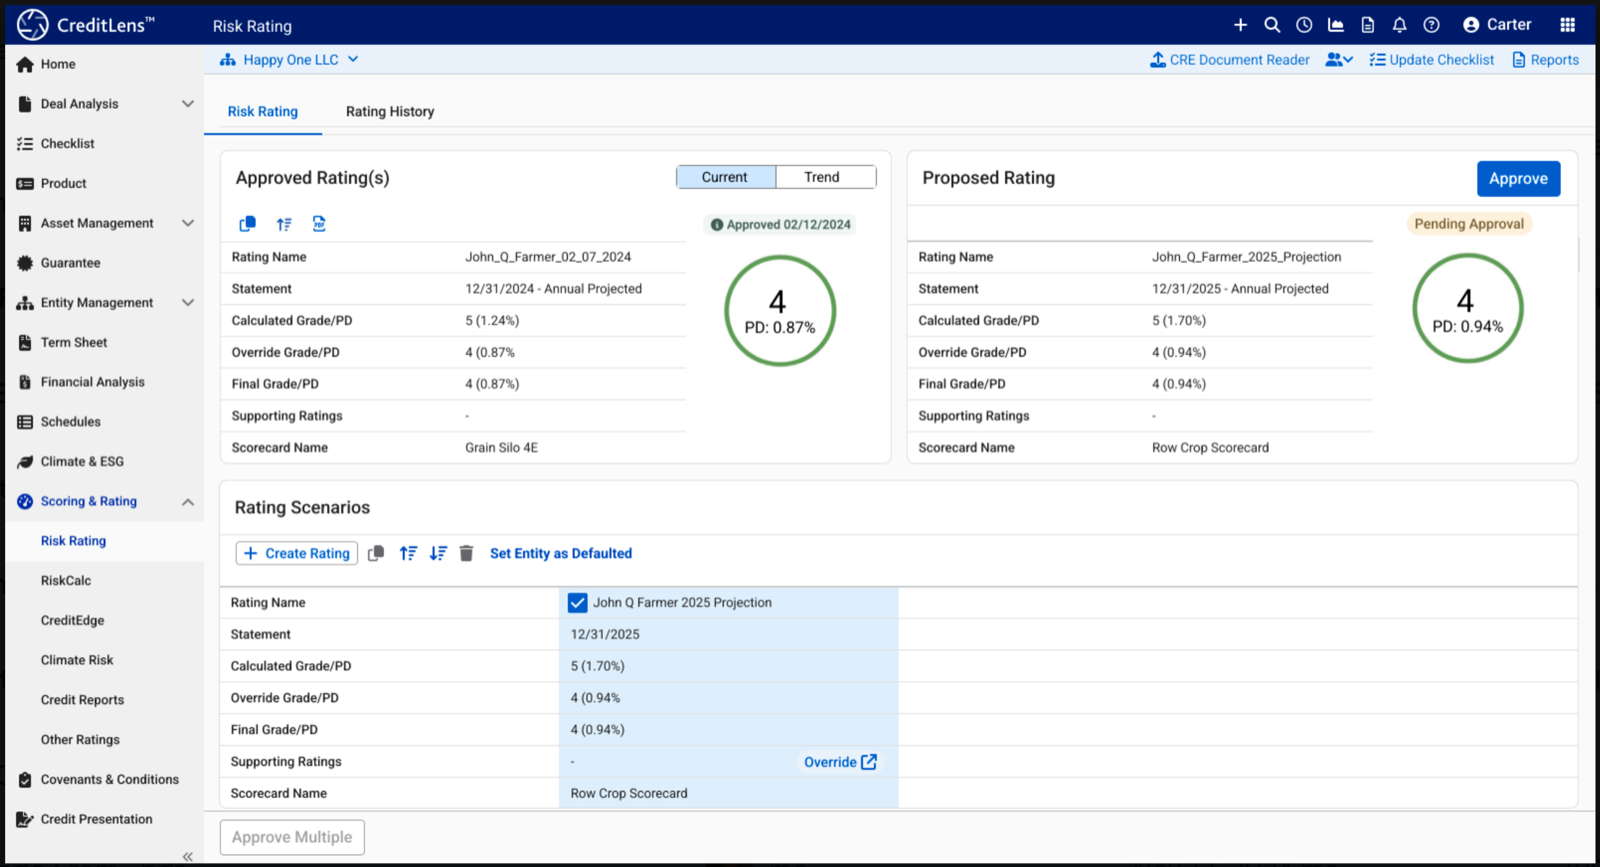Open the apps grid launcher icon

(1567, 25)
